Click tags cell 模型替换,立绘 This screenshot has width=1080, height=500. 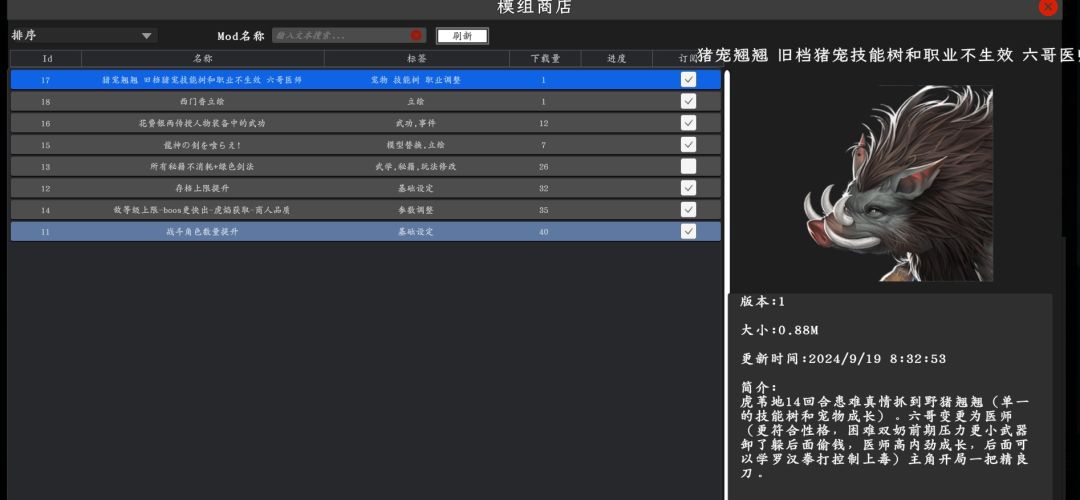[x=415, y=145]
